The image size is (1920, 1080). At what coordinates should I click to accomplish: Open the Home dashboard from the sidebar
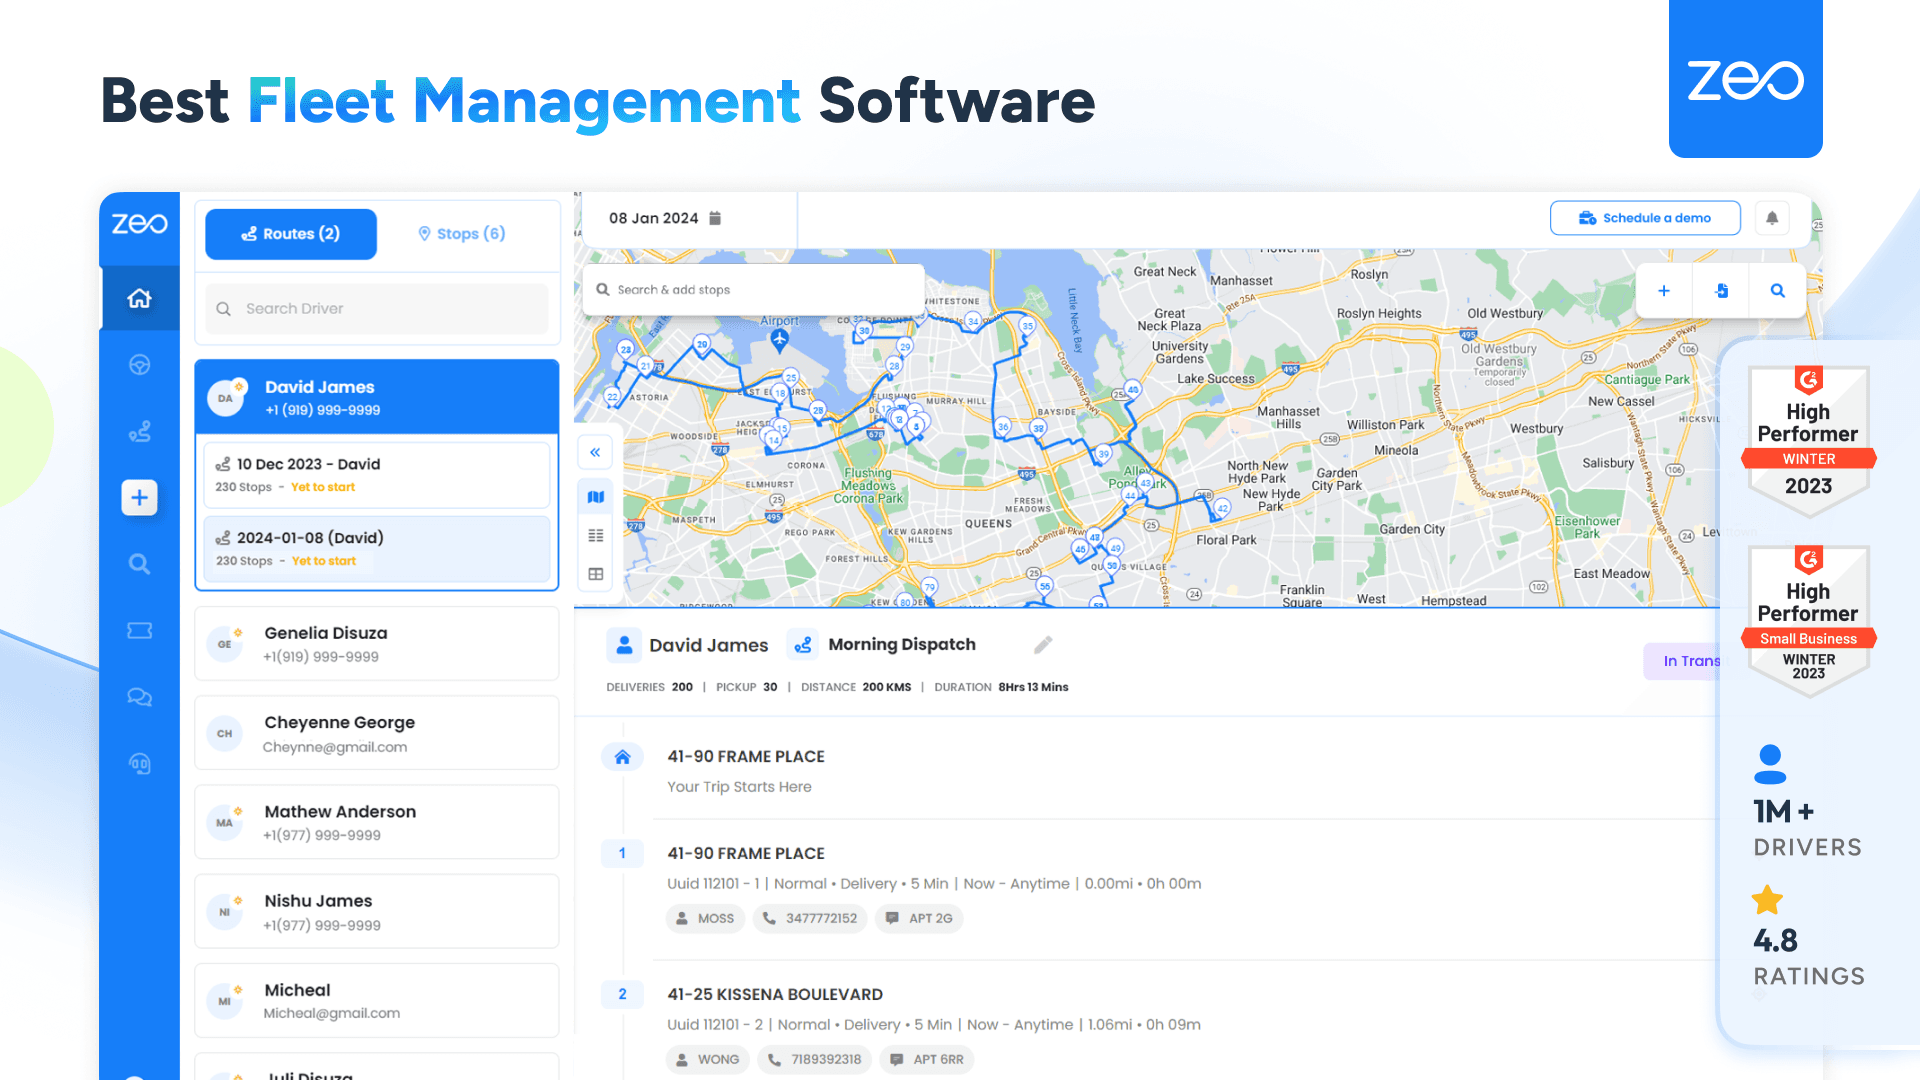(x=139, y=297)
